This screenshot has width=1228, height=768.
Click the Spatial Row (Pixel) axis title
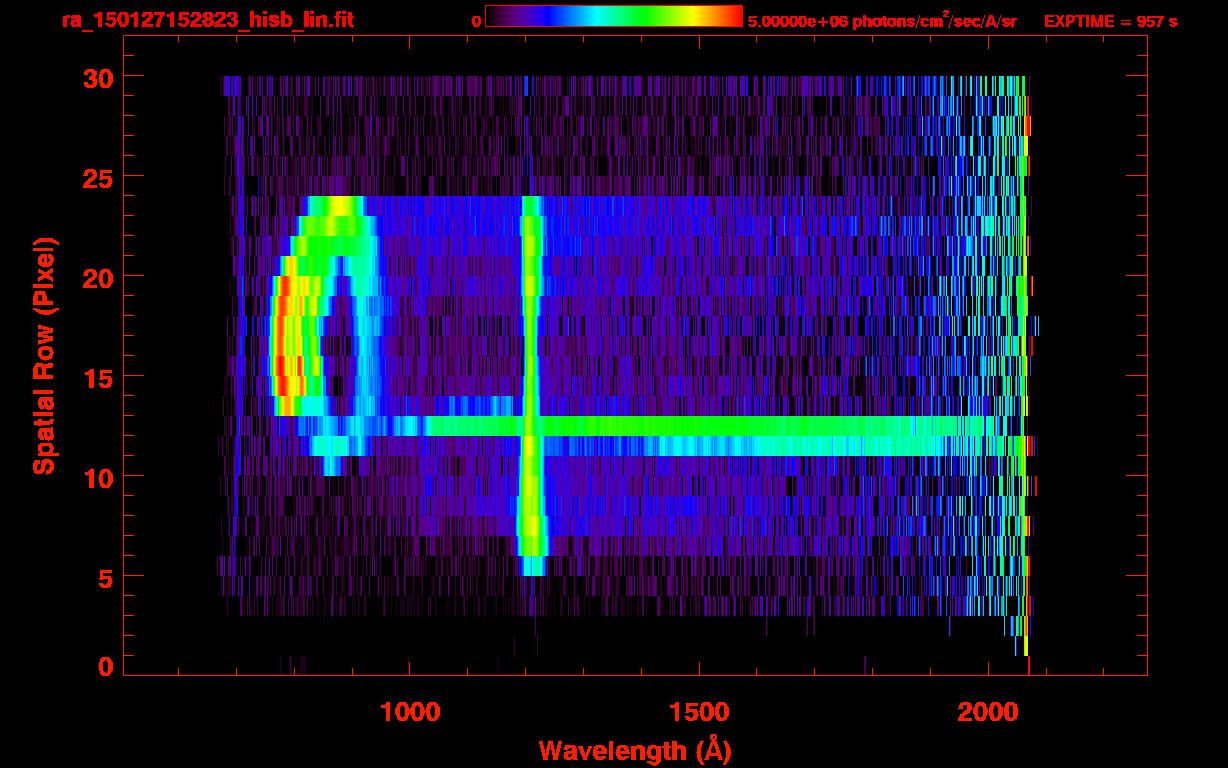43,355
